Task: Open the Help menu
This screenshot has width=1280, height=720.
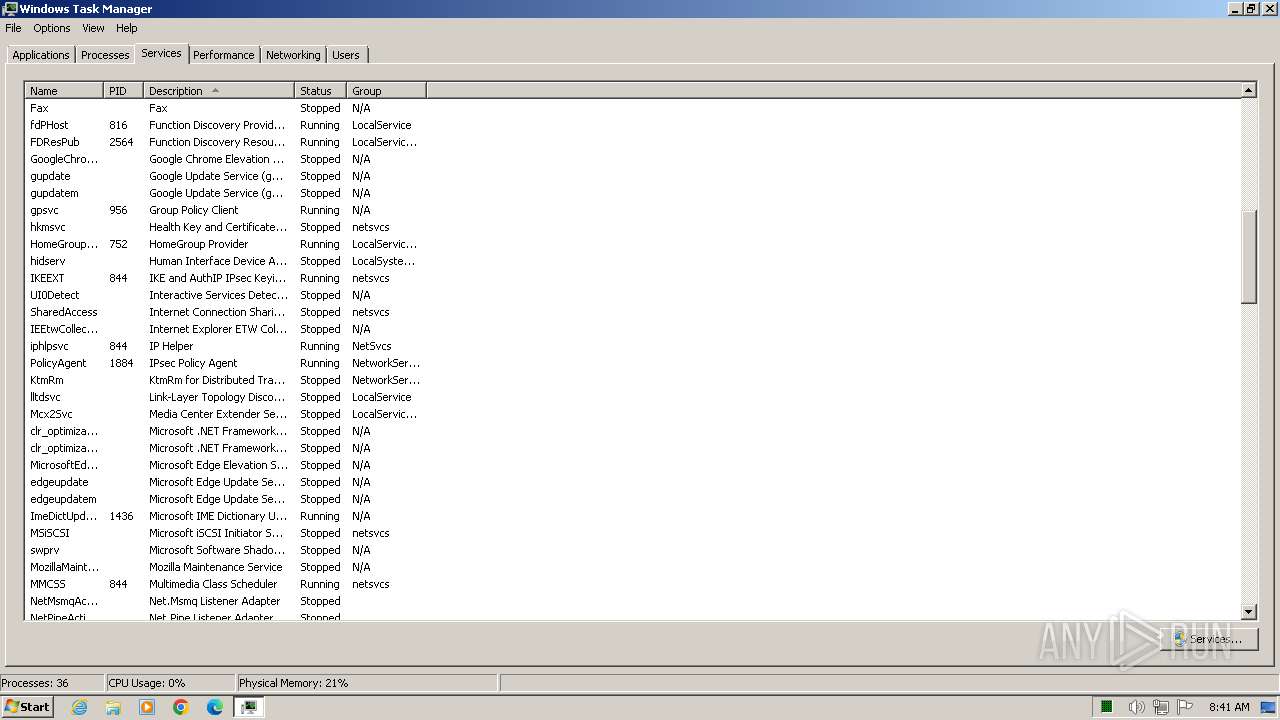Action: 127,28
